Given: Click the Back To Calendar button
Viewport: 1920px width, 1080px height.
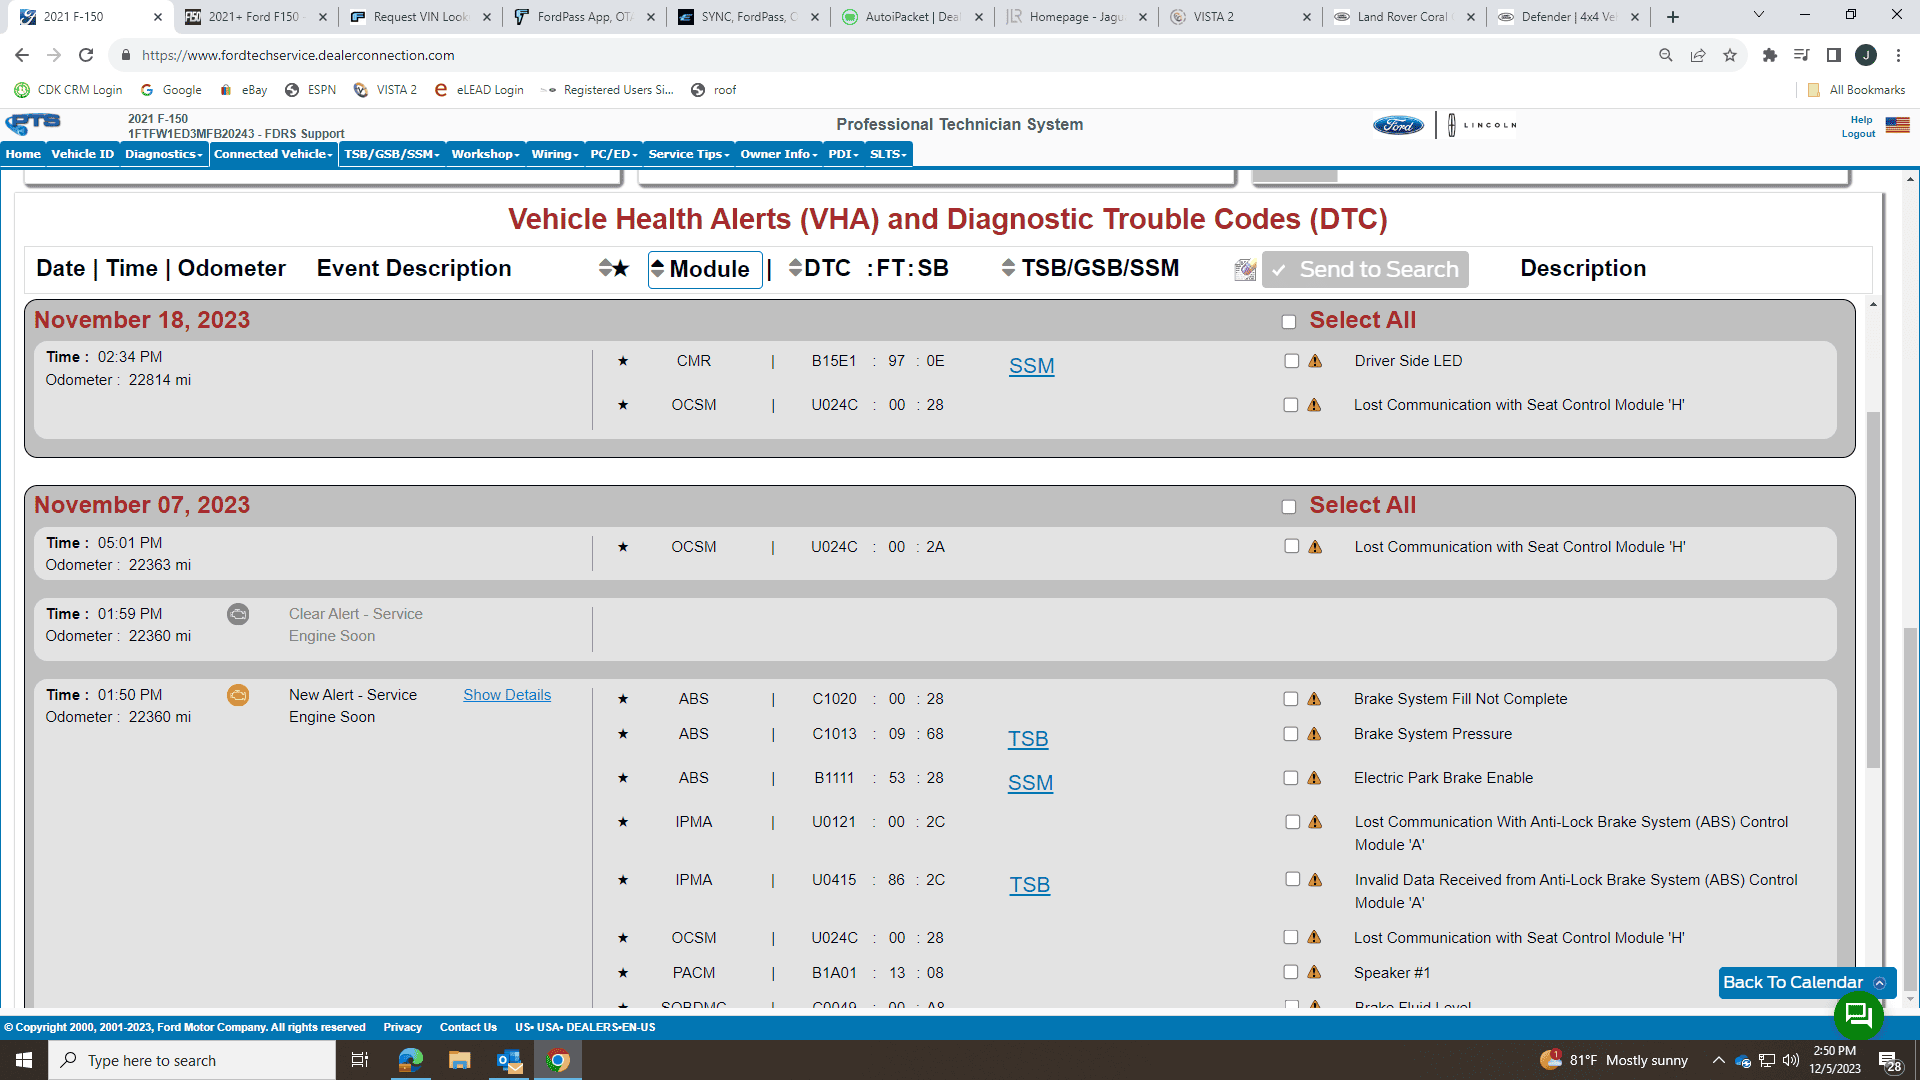Looking at the screenshot, I should point(1795,983).
